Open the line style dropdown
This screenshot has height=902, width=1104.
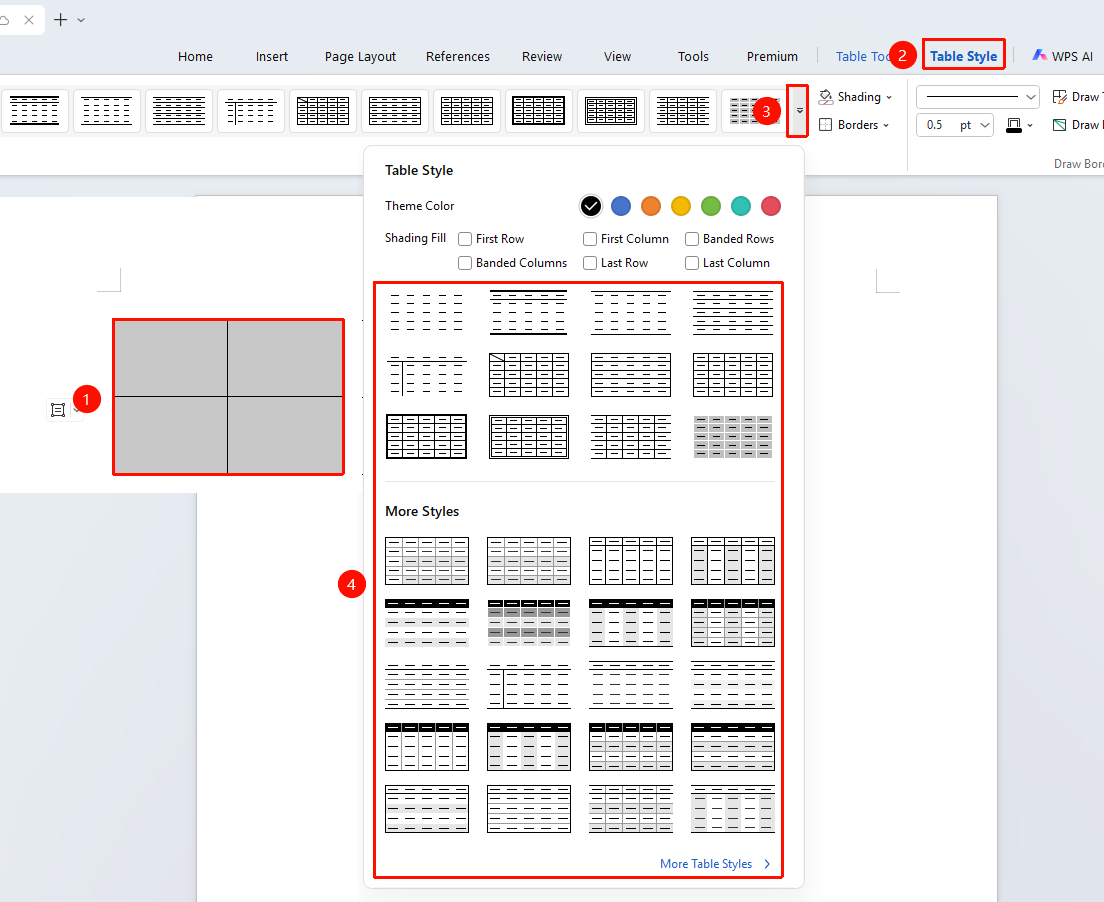coord(1031,97)
